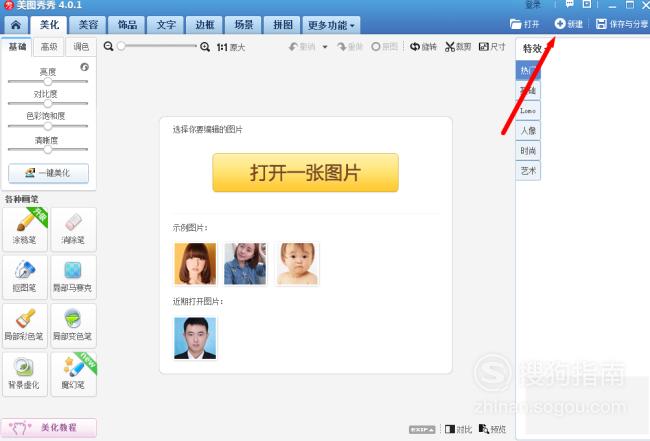Image resolution: width=650 pixels, height=441 pixels.
Task: Select the 背景虚化 background blur tool
Action: pos(25,374)
